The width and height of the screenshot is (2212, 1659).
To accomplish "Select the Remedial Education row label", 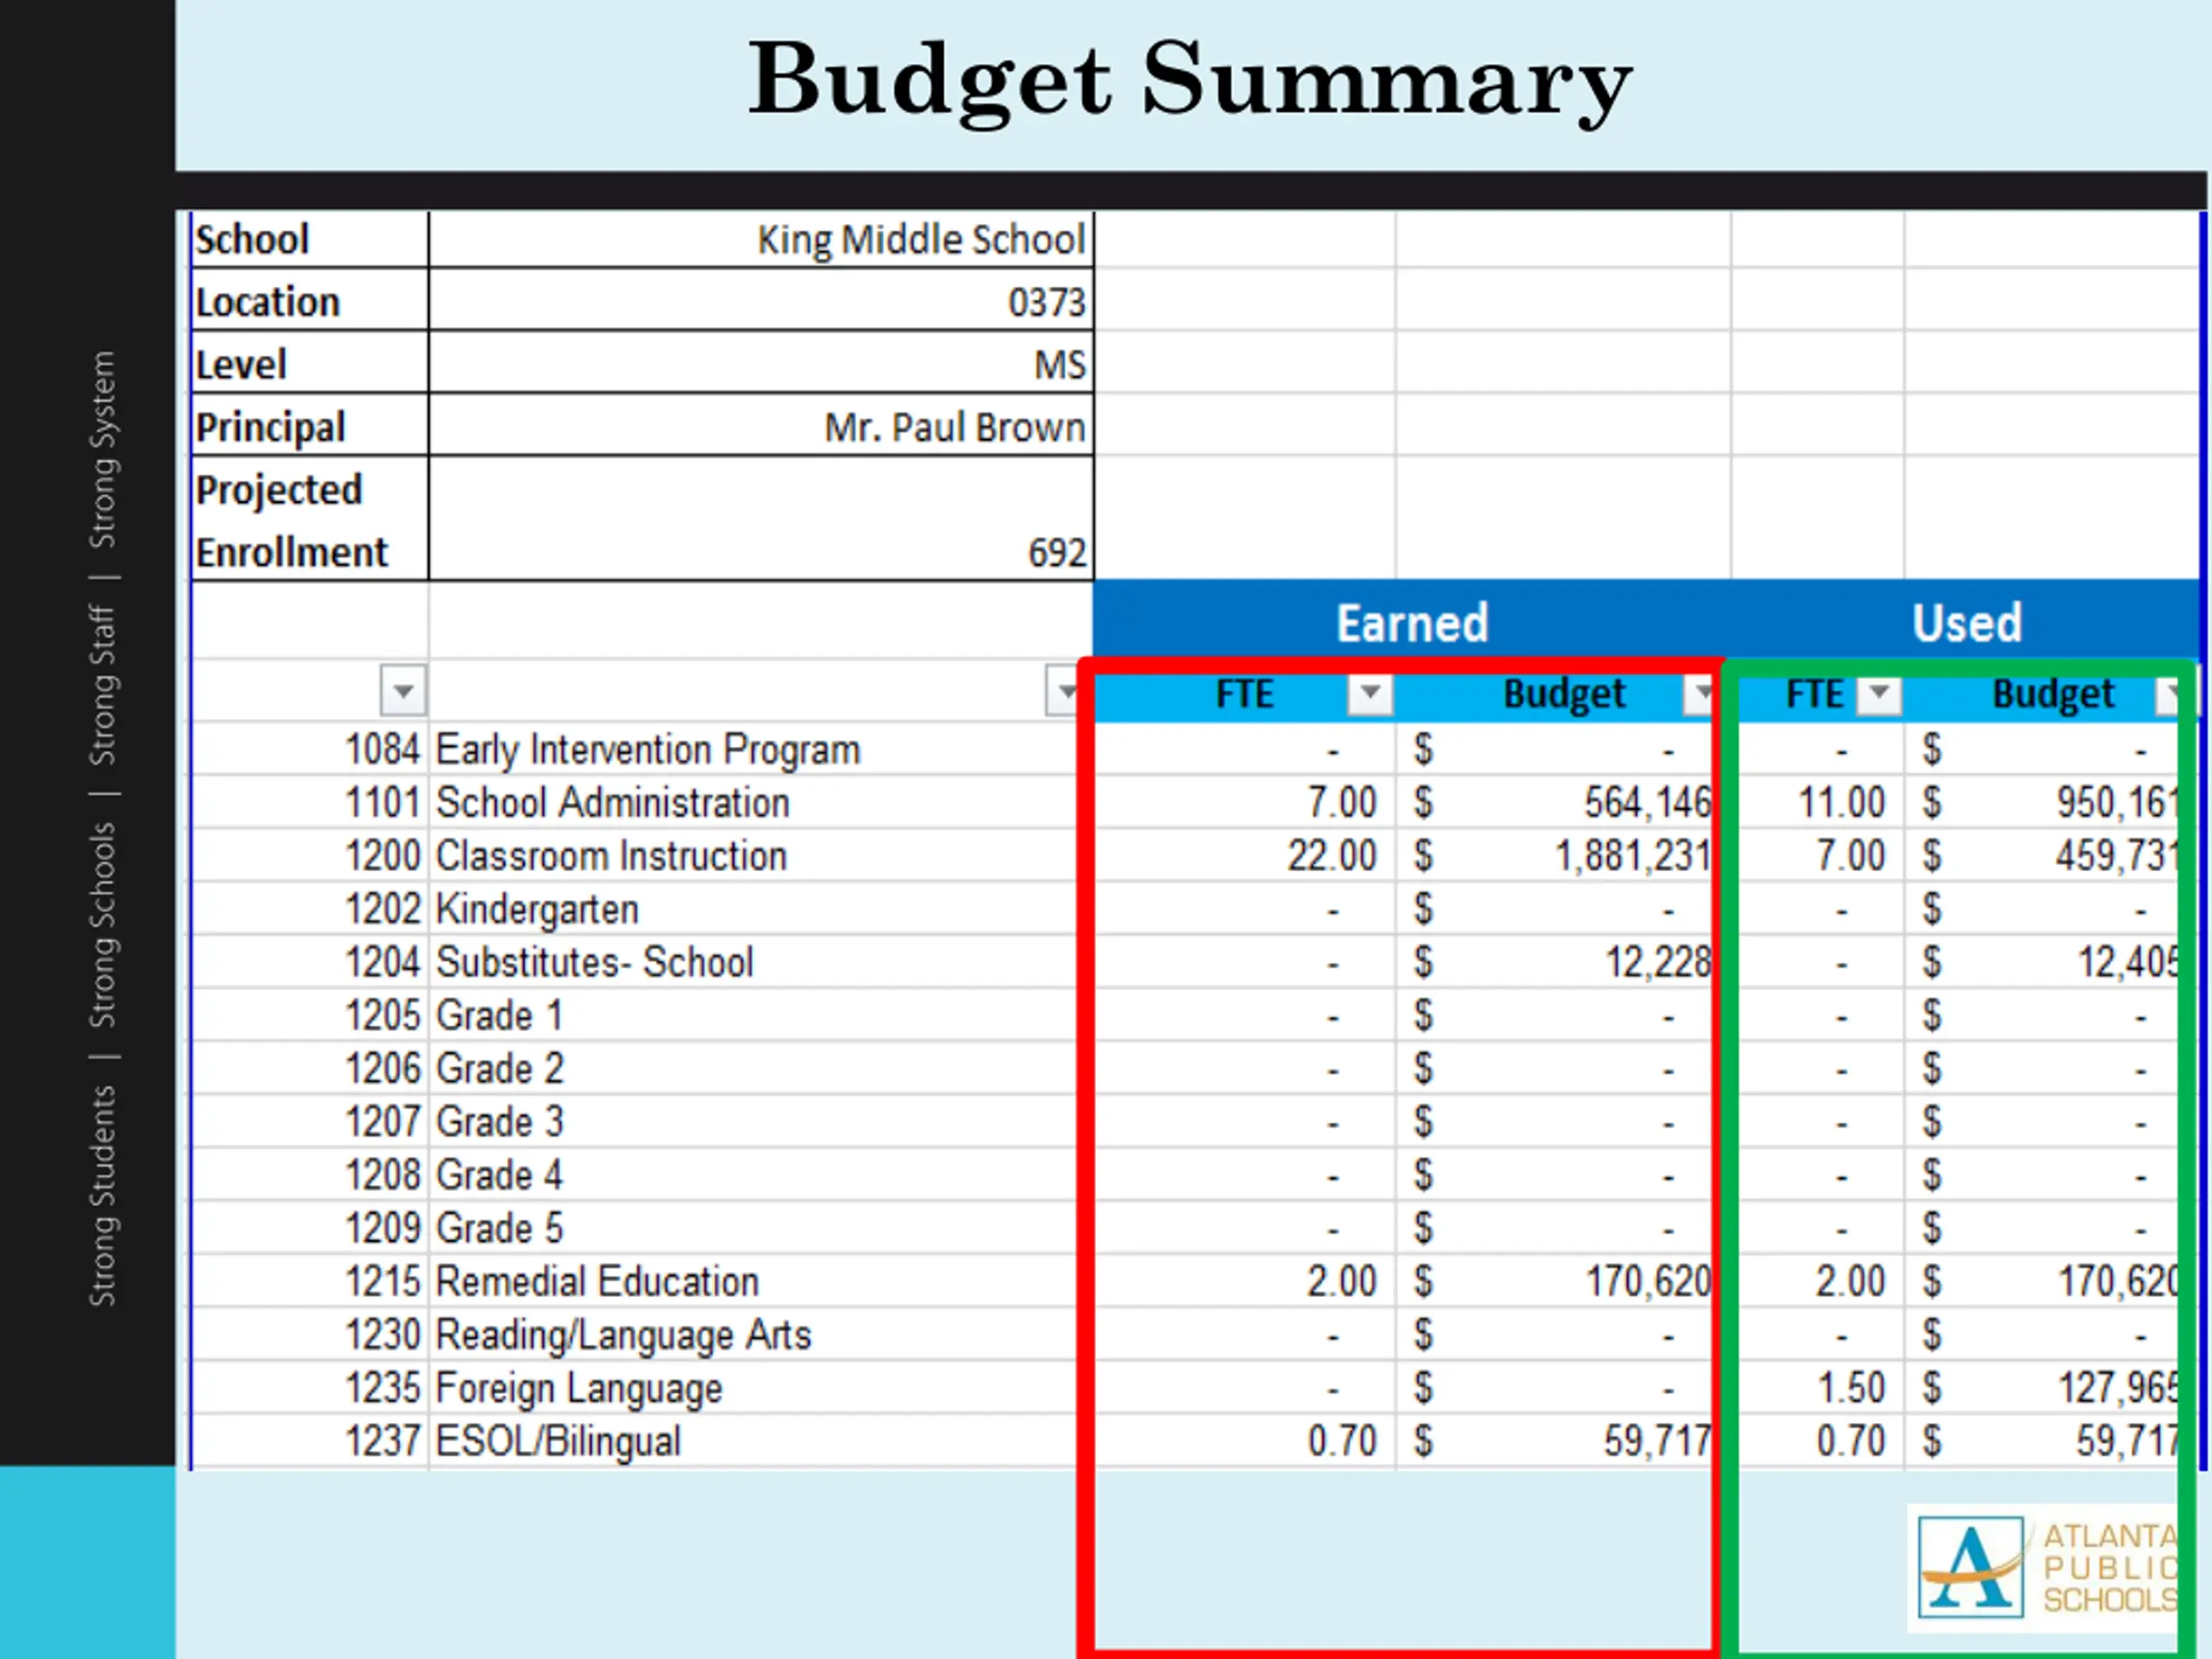I will tap(597, 1282).
